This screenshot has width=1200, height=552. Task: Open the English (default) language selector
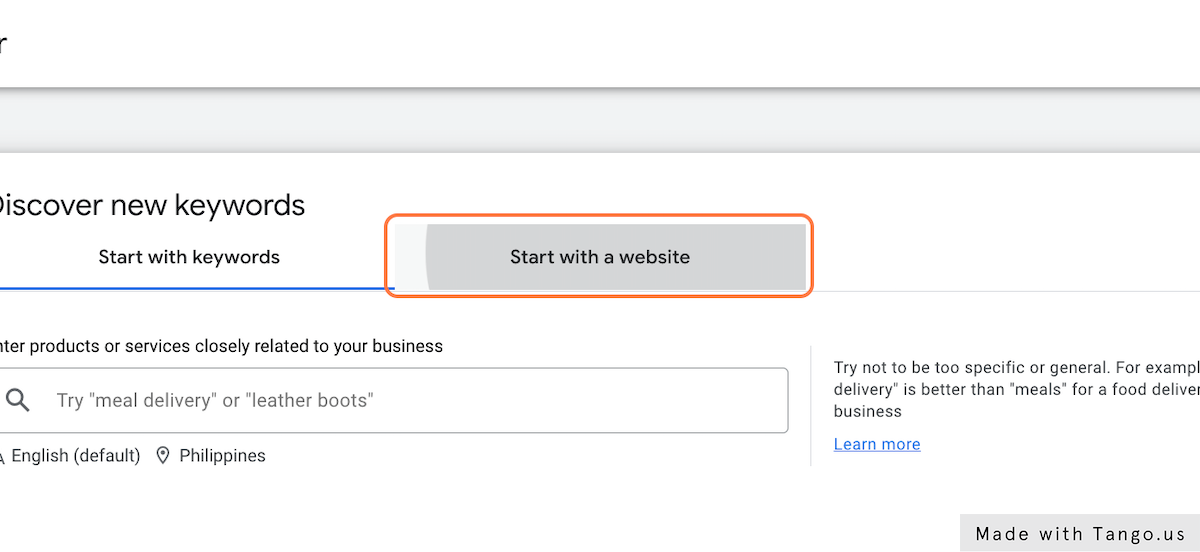pos(75,456)
